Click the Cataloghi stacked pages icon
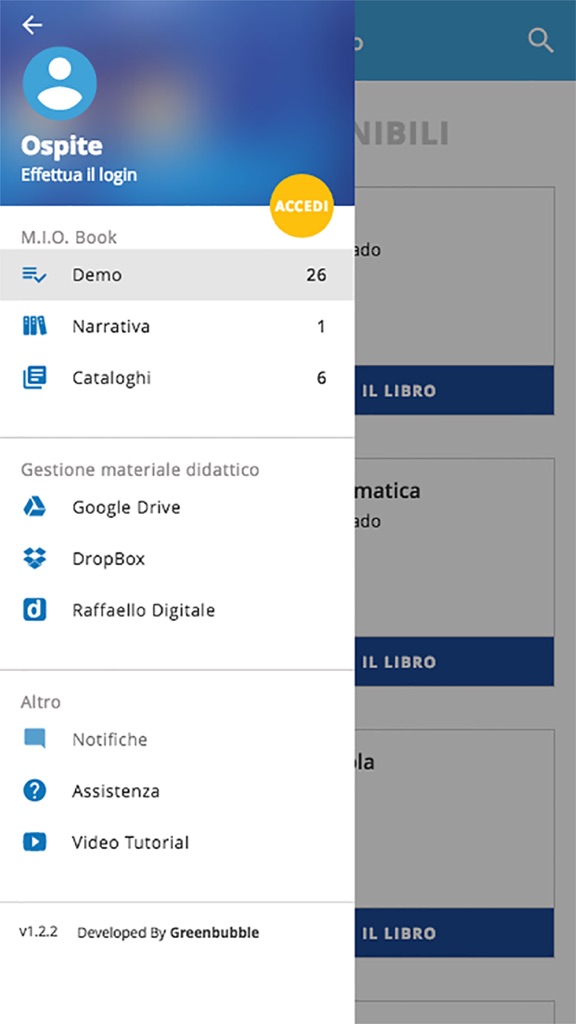Screen dimensions: 576x1024 (x=34, y=377)
